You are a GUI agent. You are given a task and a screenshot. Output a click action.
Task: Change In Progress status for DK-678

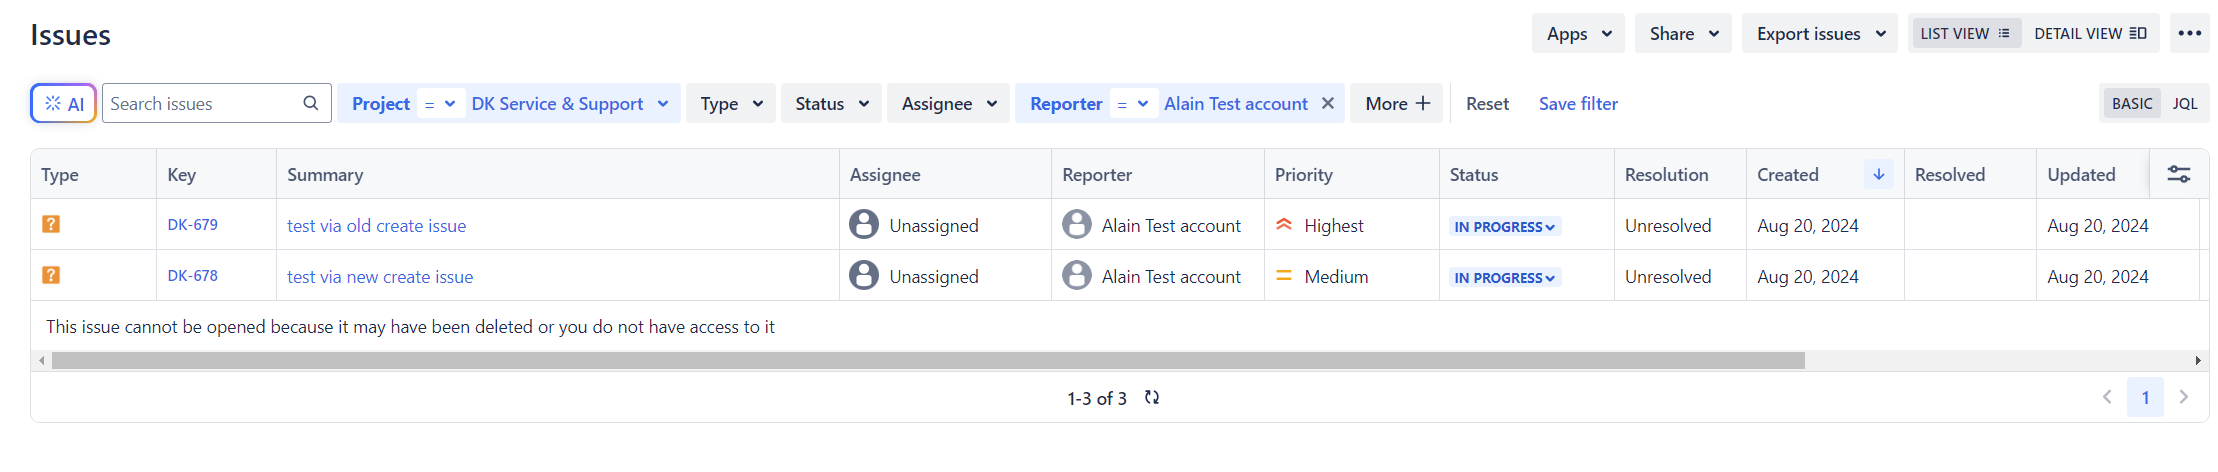1504,278
